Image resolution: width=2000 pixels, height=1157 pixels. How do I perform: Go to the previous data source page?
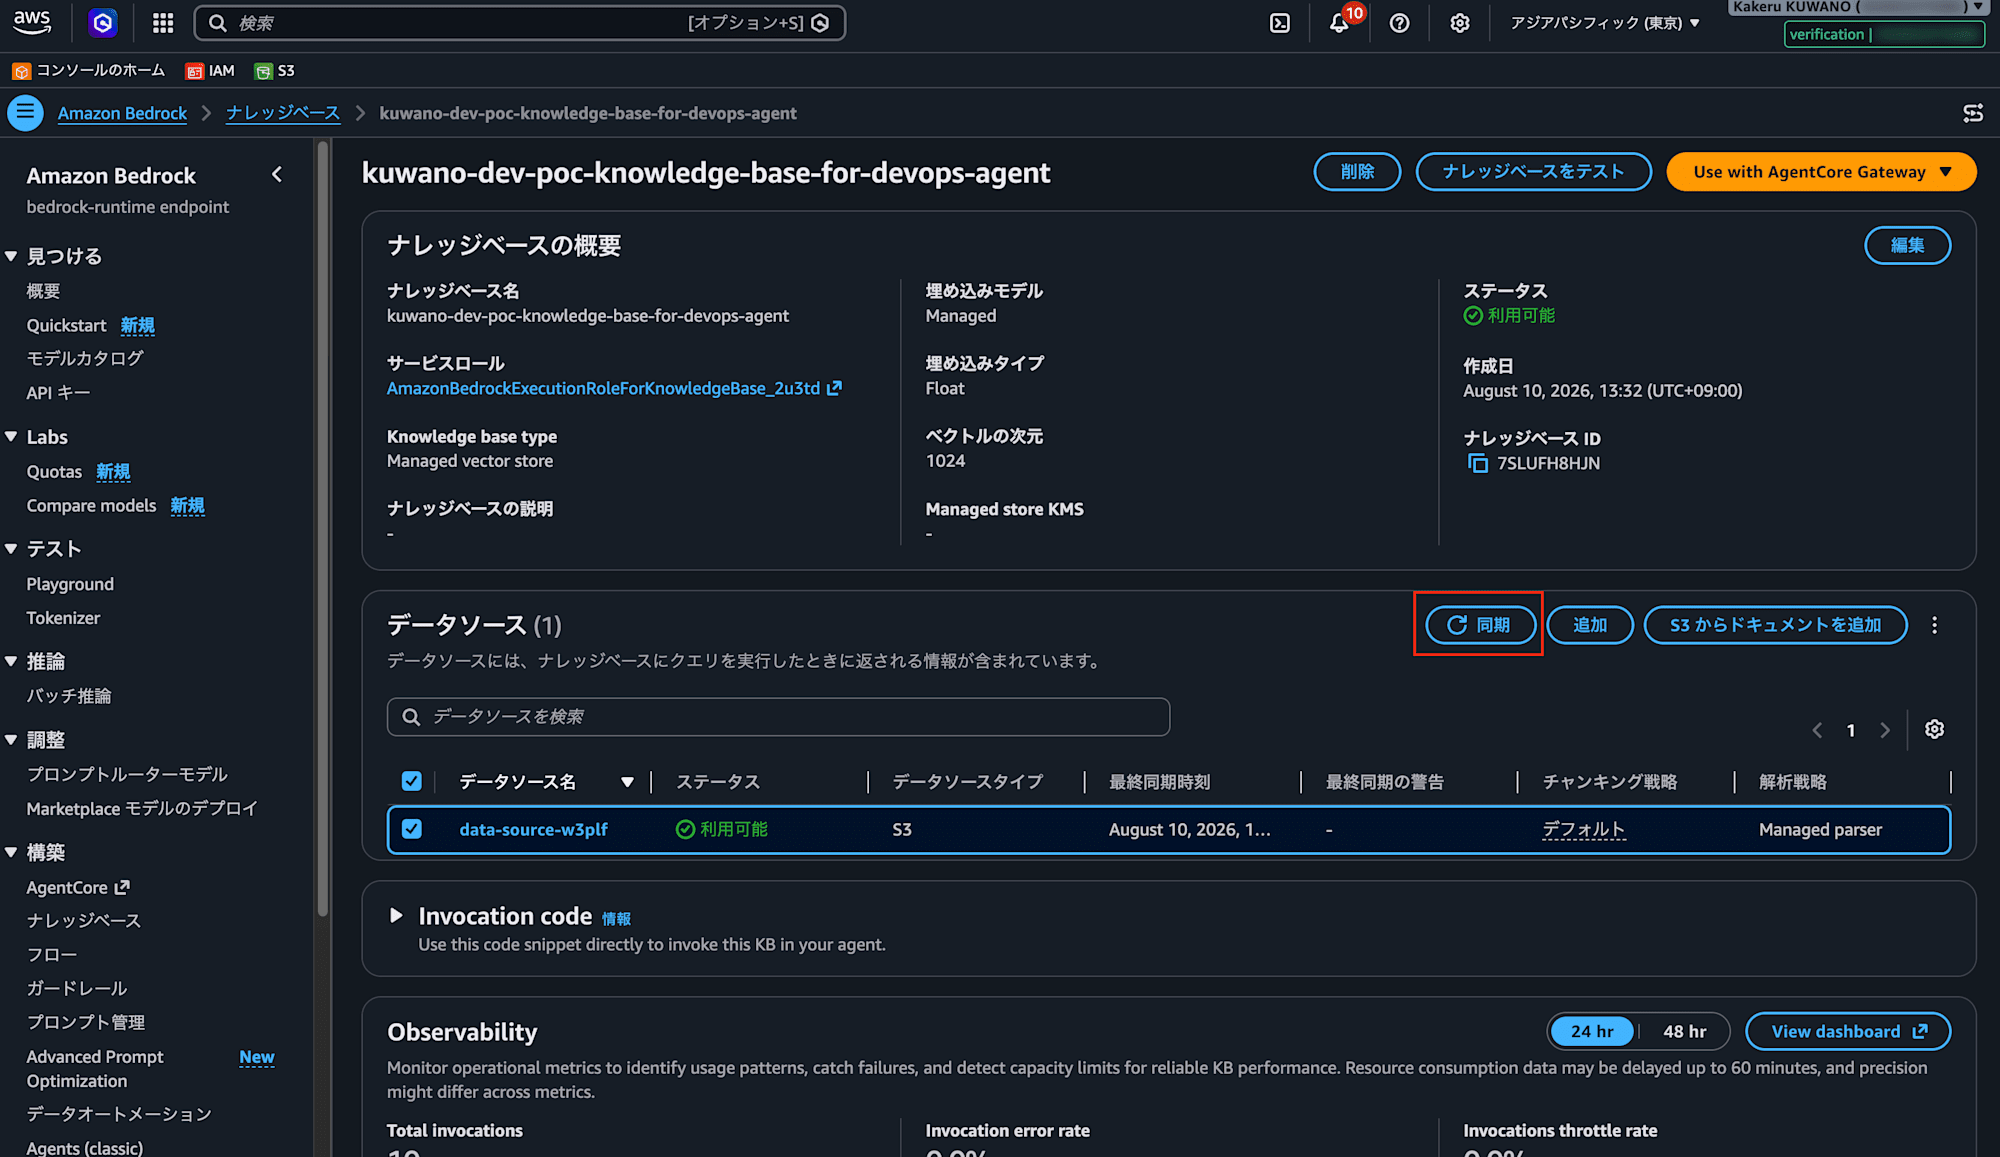pyautogui.click(x=1817, y=730)
